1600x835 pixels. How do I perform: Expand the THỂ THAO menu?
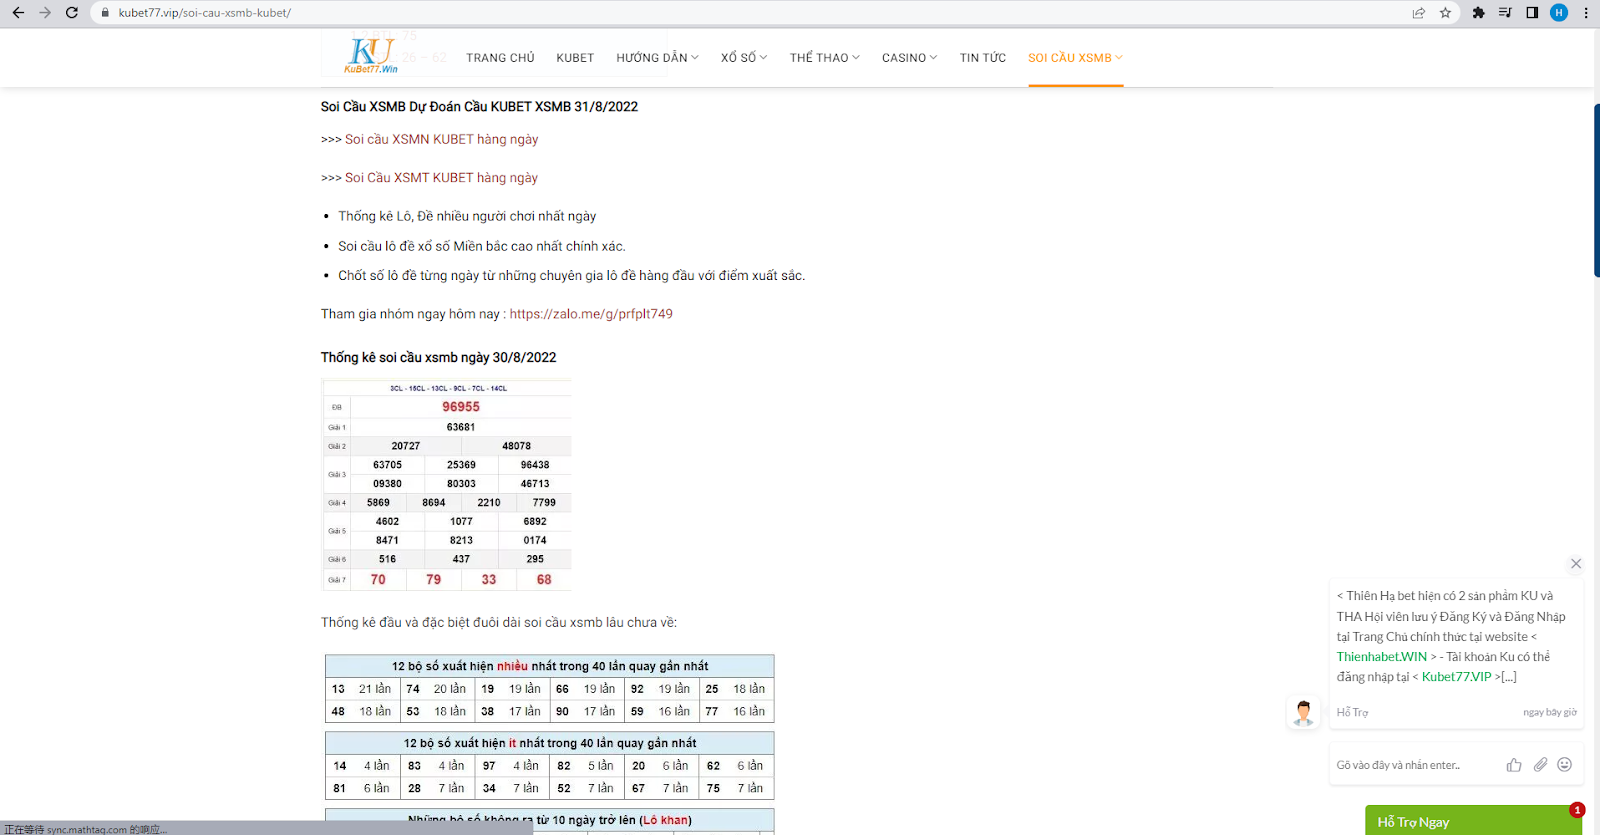click(x=825, y=58)
